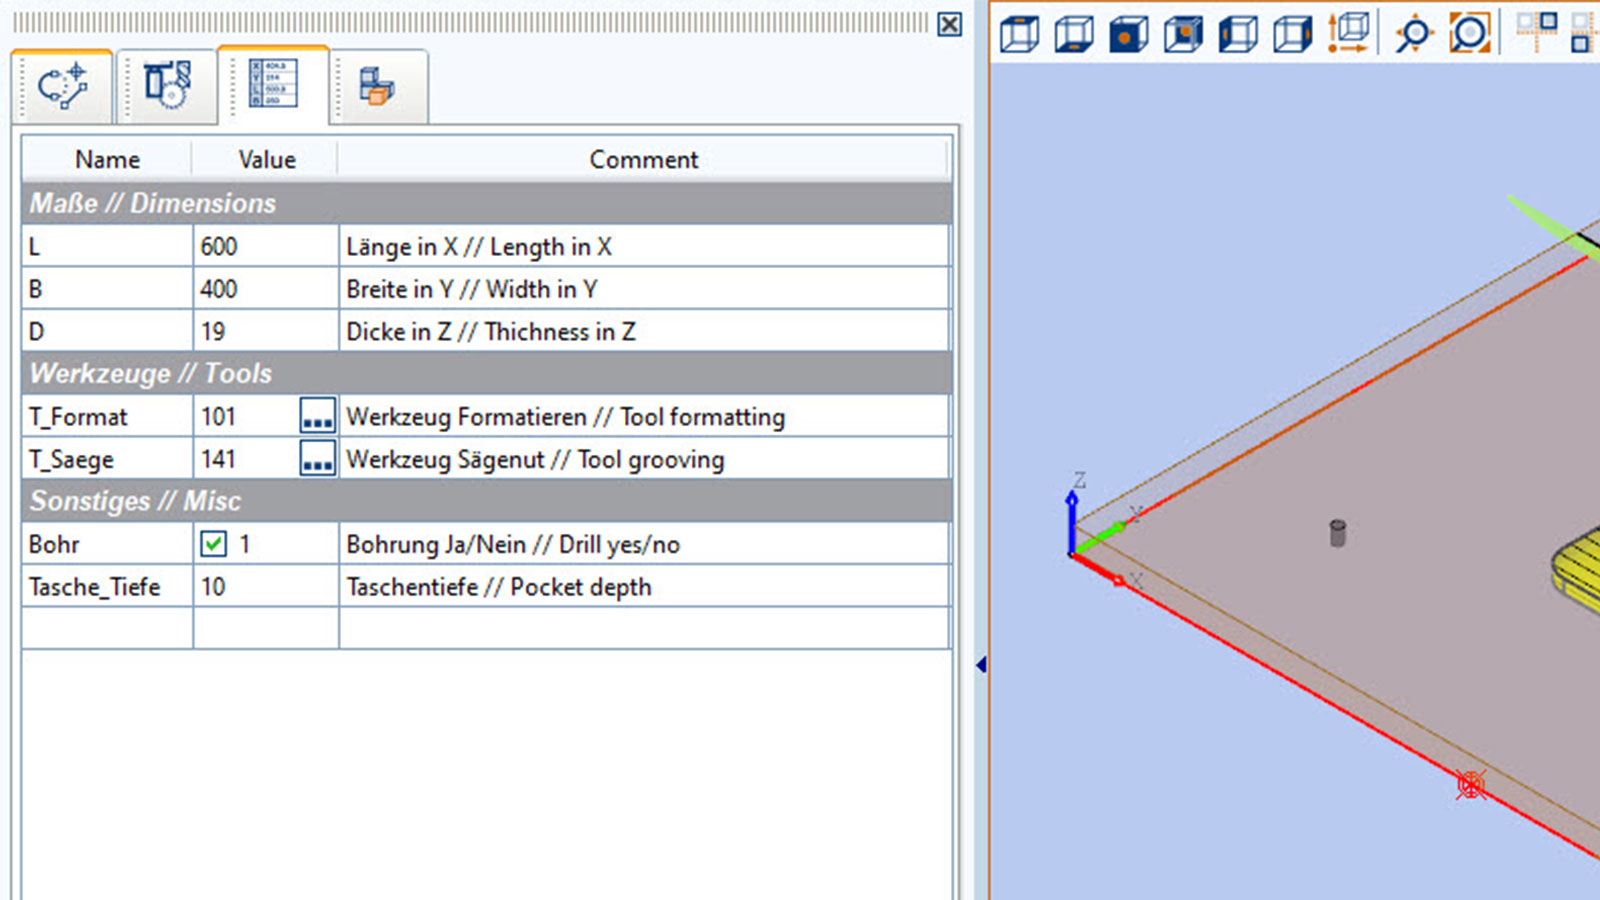Activate the isometric view with axes icon
The width and height of the screenshot is (1600, 900).
[x=1350, y=33]
